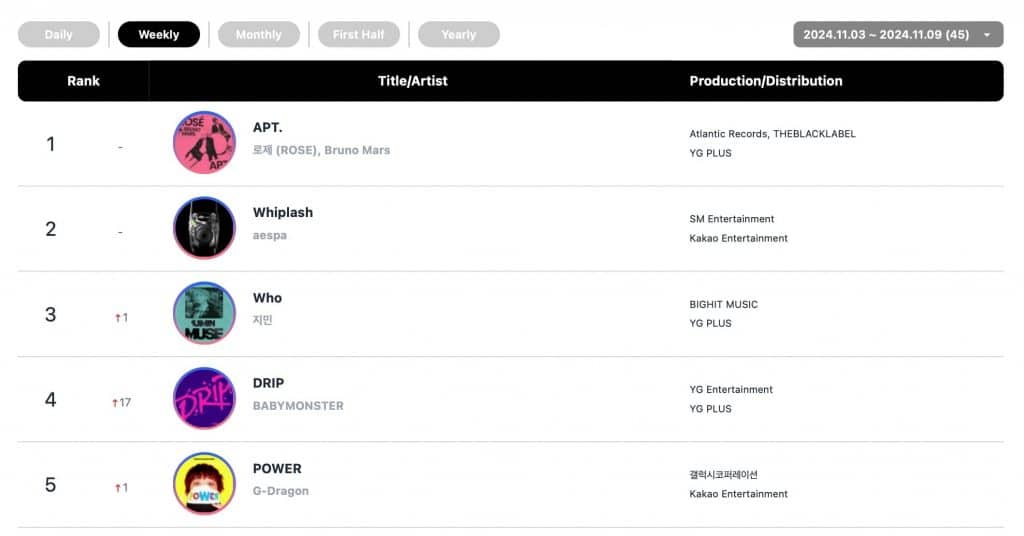The image size is (1024, 536).
Task: Select the DRIP album artwork
Action: (x=204, y=399)
